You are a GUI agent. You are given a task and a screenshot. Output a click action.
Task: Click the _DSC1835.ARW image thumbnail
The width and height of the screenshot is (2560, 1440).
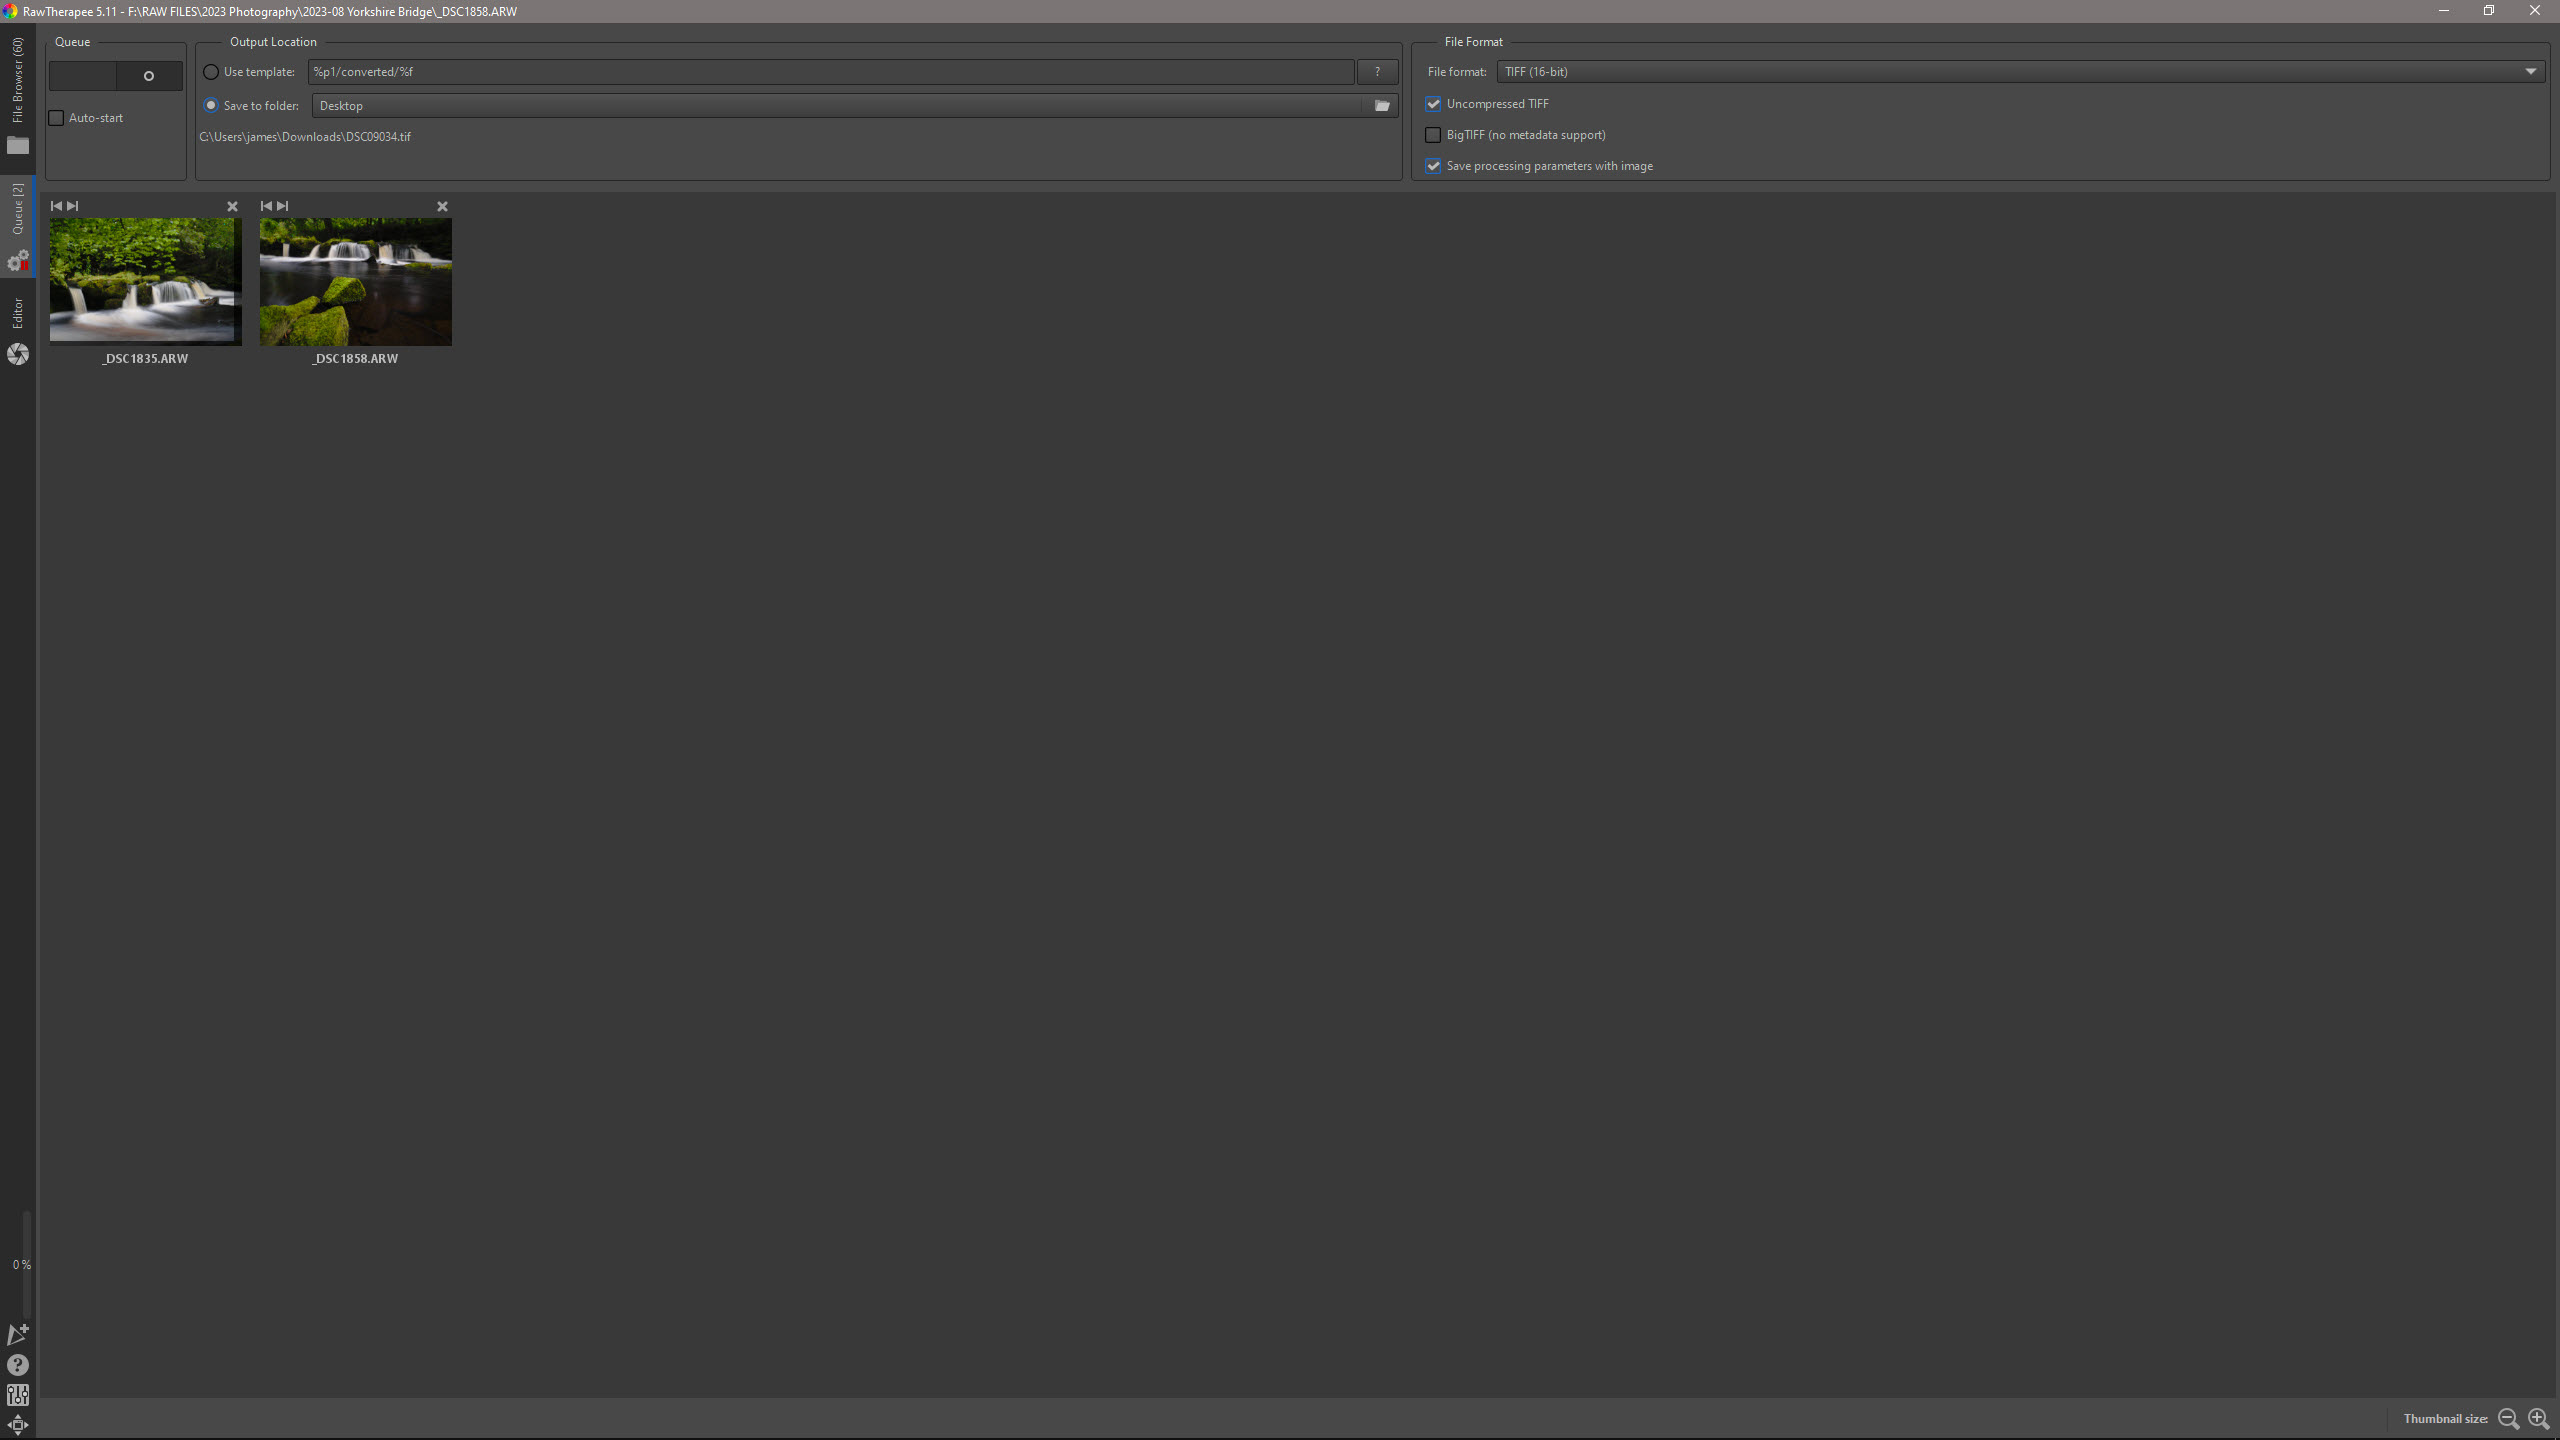pos(144,281)
